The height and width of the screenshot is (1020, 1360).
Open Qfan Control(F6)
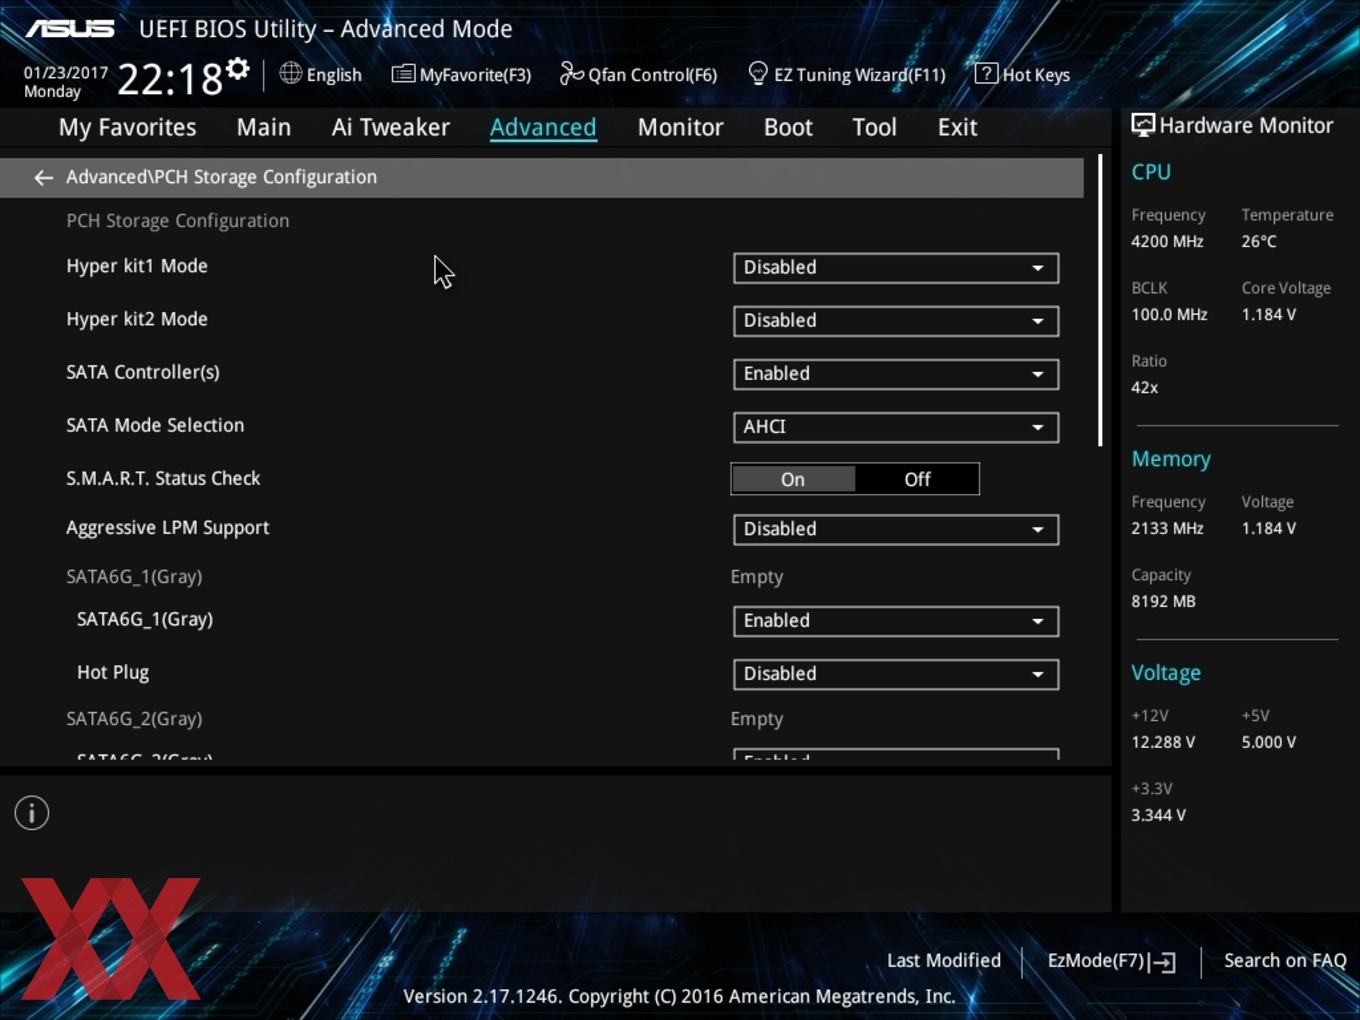coord(638,74)
